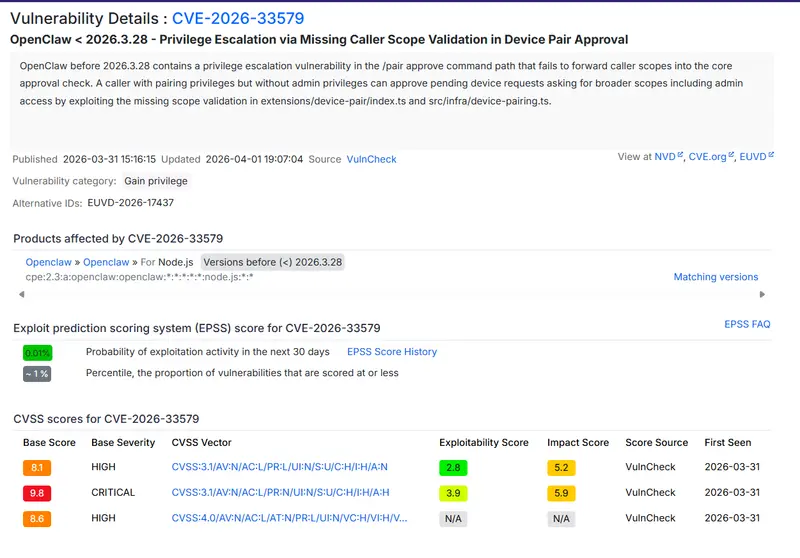
Task: Click the red 9.8 base score badge
Action: pyautogui.click(x=37, y=493)
